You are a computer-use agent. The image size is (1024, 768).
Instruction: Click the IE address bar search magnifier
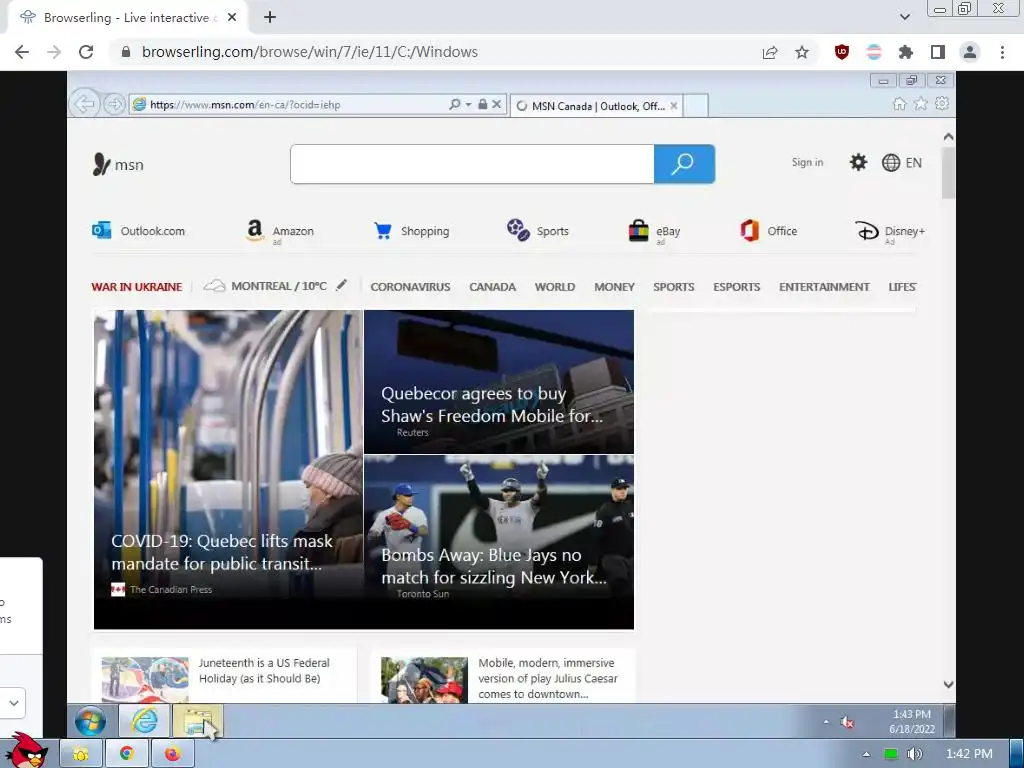coord(455,104)
